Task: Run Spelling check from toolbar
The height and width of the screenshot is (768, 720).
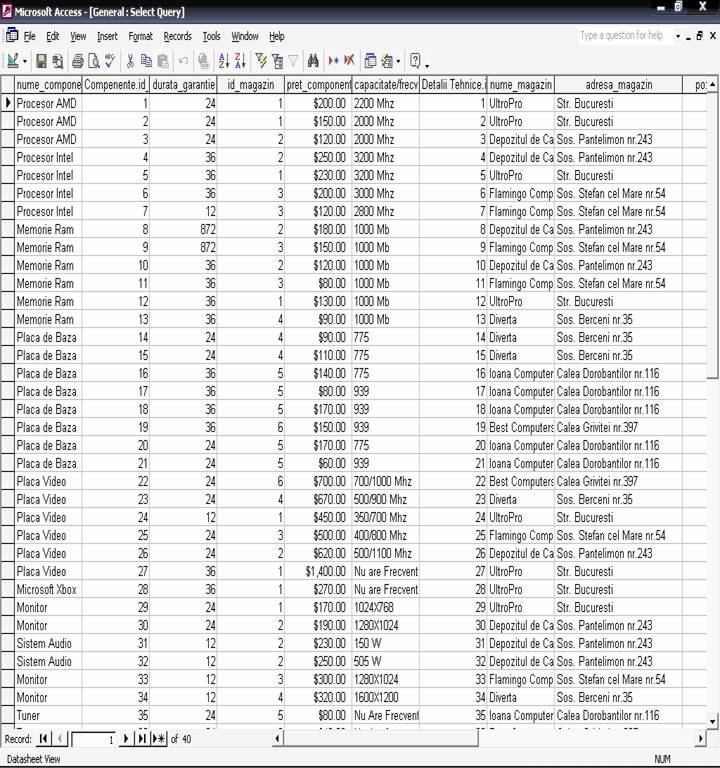Action: 110,61
